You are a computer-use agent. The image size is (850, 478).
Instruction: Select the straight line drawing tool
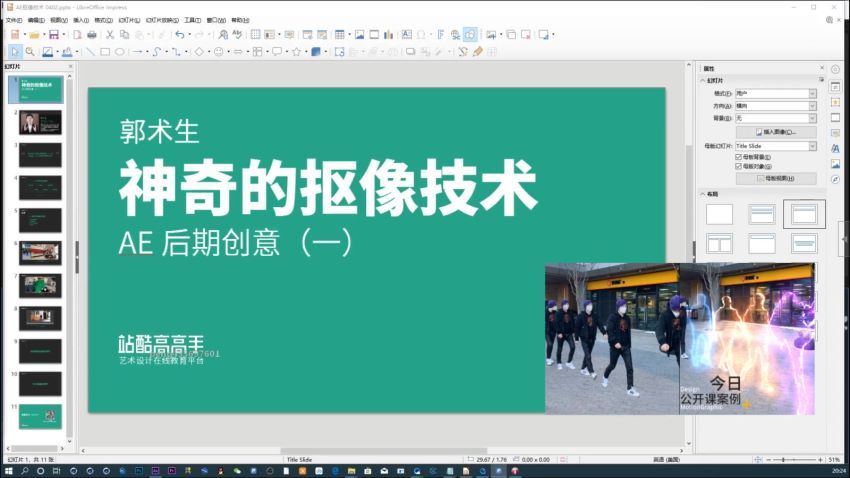[x=90, y=51]
